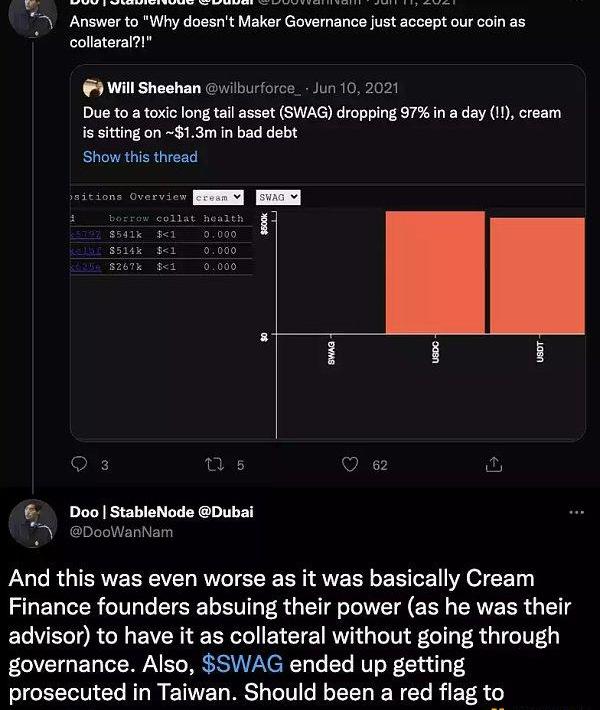Open the share icon on the tweet
600x710 pixels.
pos(493,464)
